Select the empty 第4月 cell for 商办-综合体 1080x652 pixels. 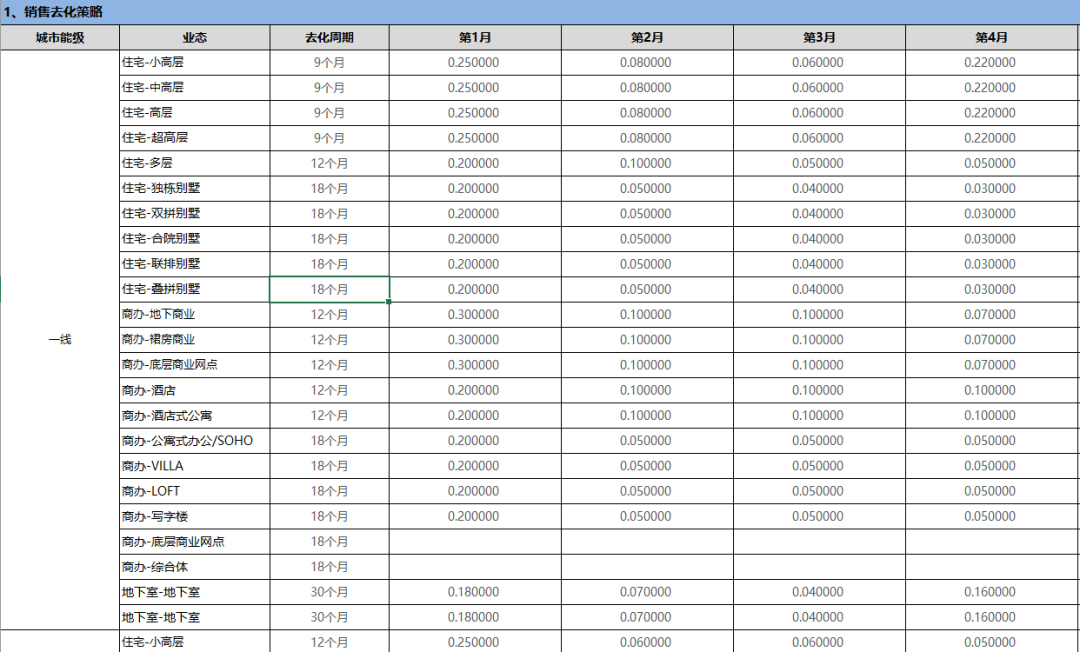click(993, 567)
